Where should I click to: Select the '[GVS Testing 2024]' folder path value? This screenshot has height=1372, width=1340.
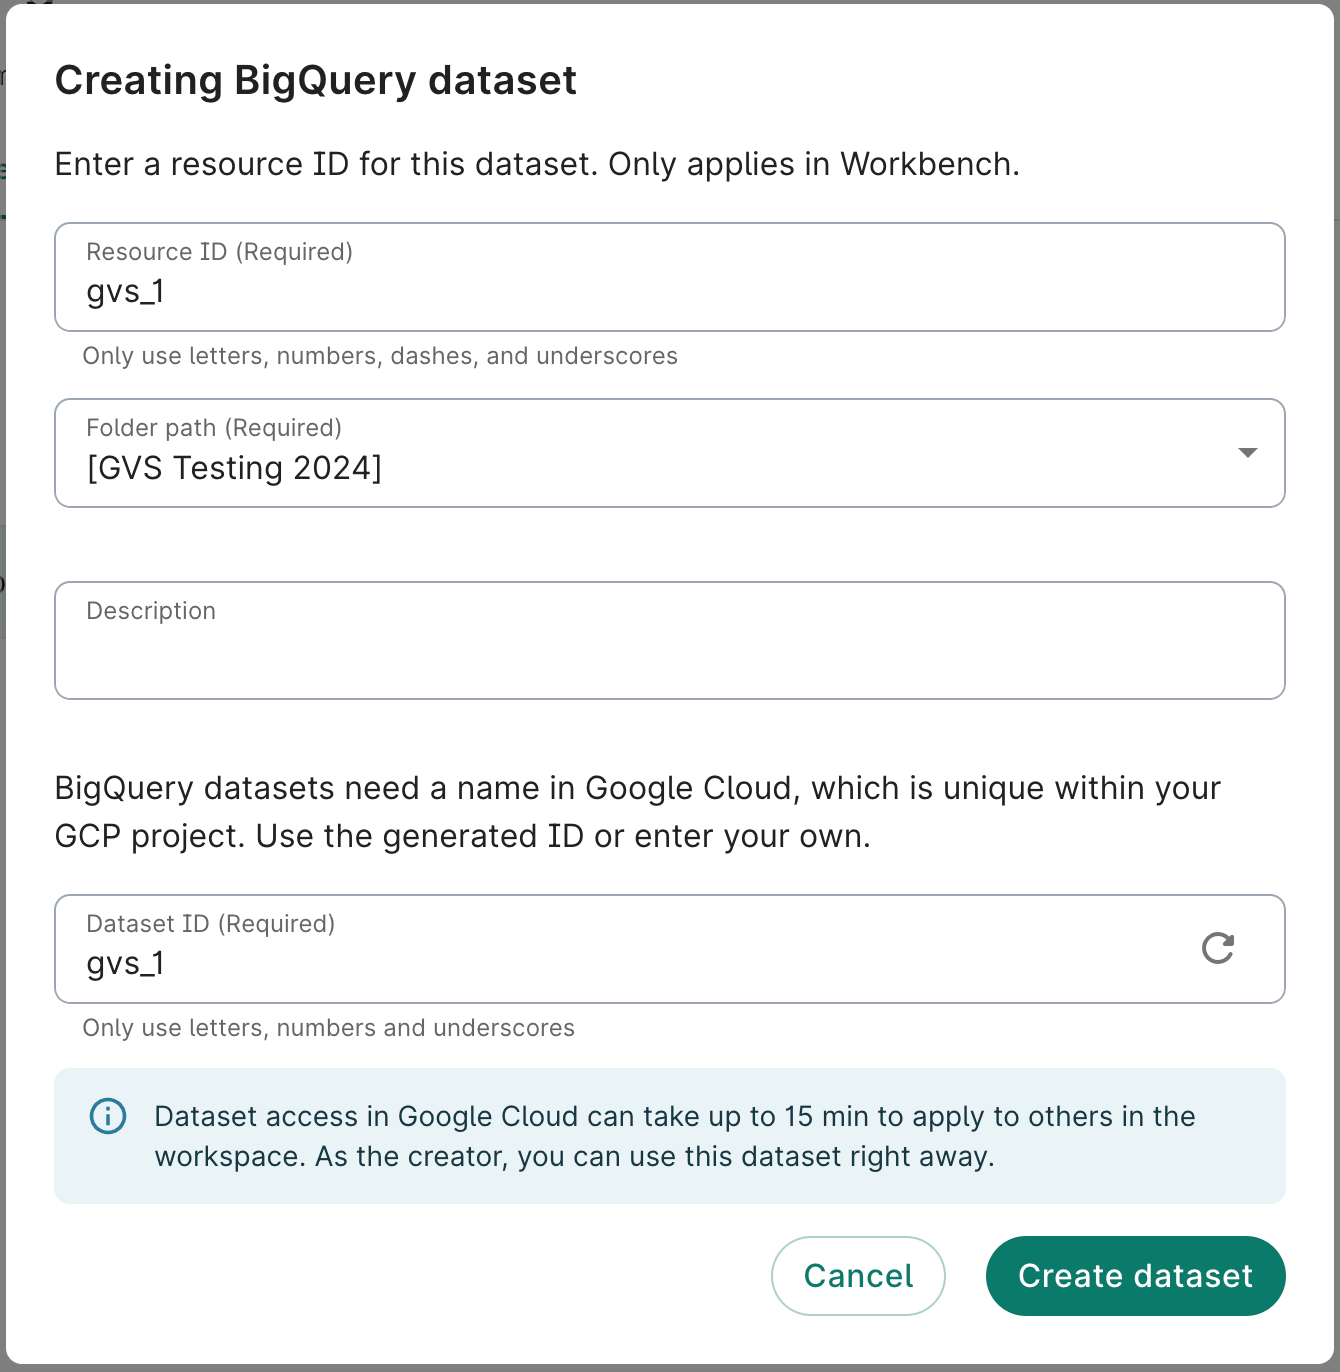click(234, 468)
